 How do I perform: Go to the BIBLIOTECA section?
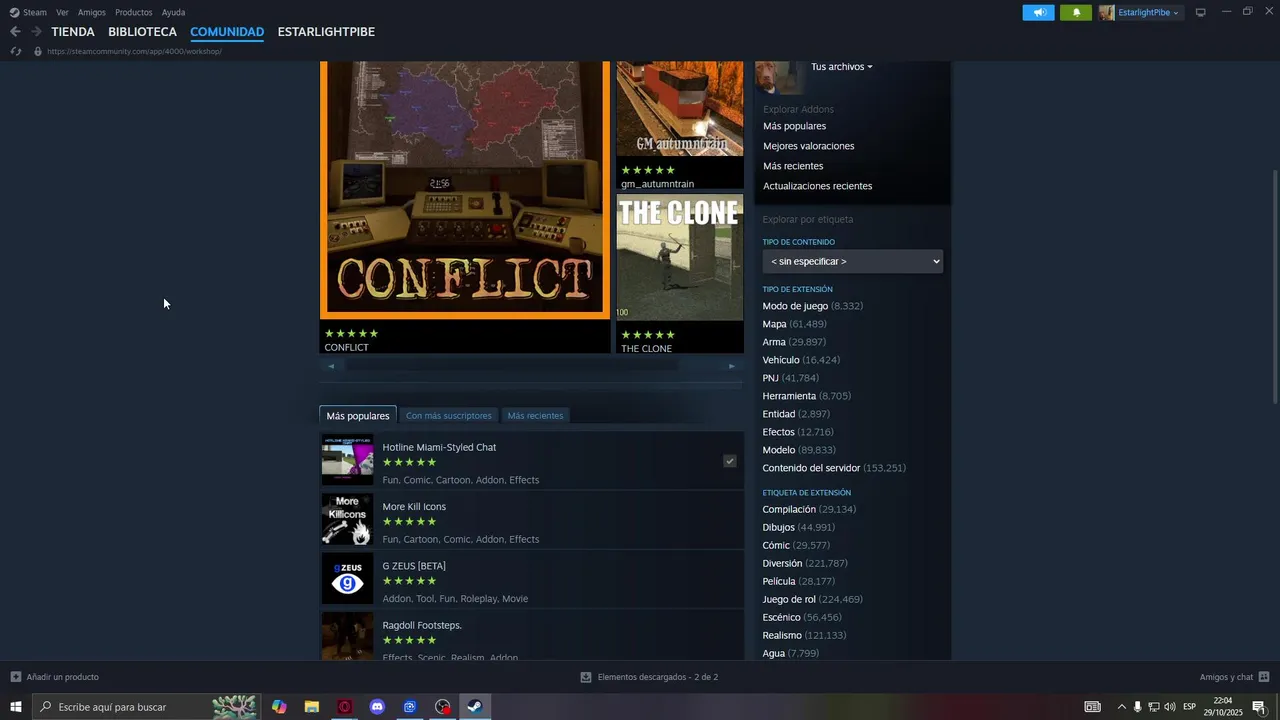(142, 32)
